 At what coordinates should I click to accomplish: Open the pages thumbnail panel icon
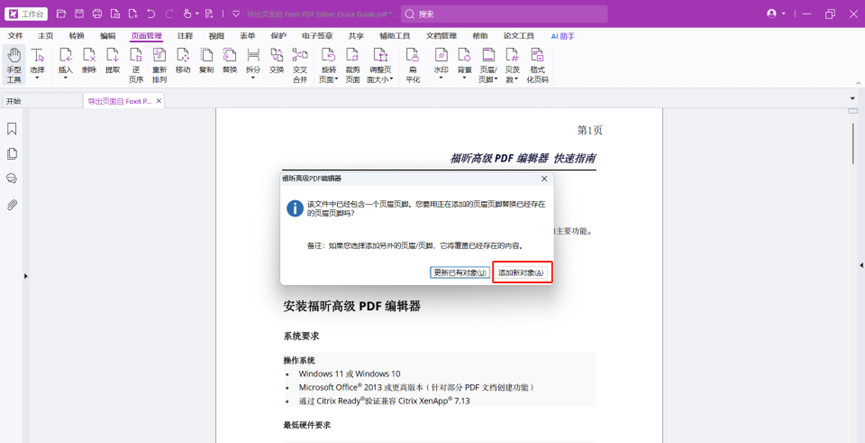pos(12,154)
